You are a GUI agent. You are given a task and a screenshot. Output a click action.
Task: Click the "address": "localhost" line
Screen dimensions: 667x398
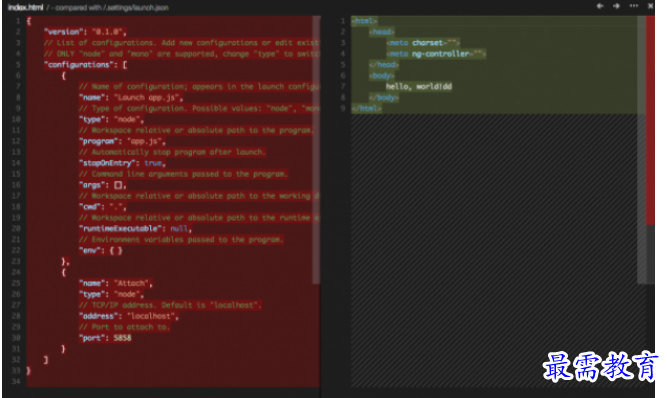pos(129,316)
